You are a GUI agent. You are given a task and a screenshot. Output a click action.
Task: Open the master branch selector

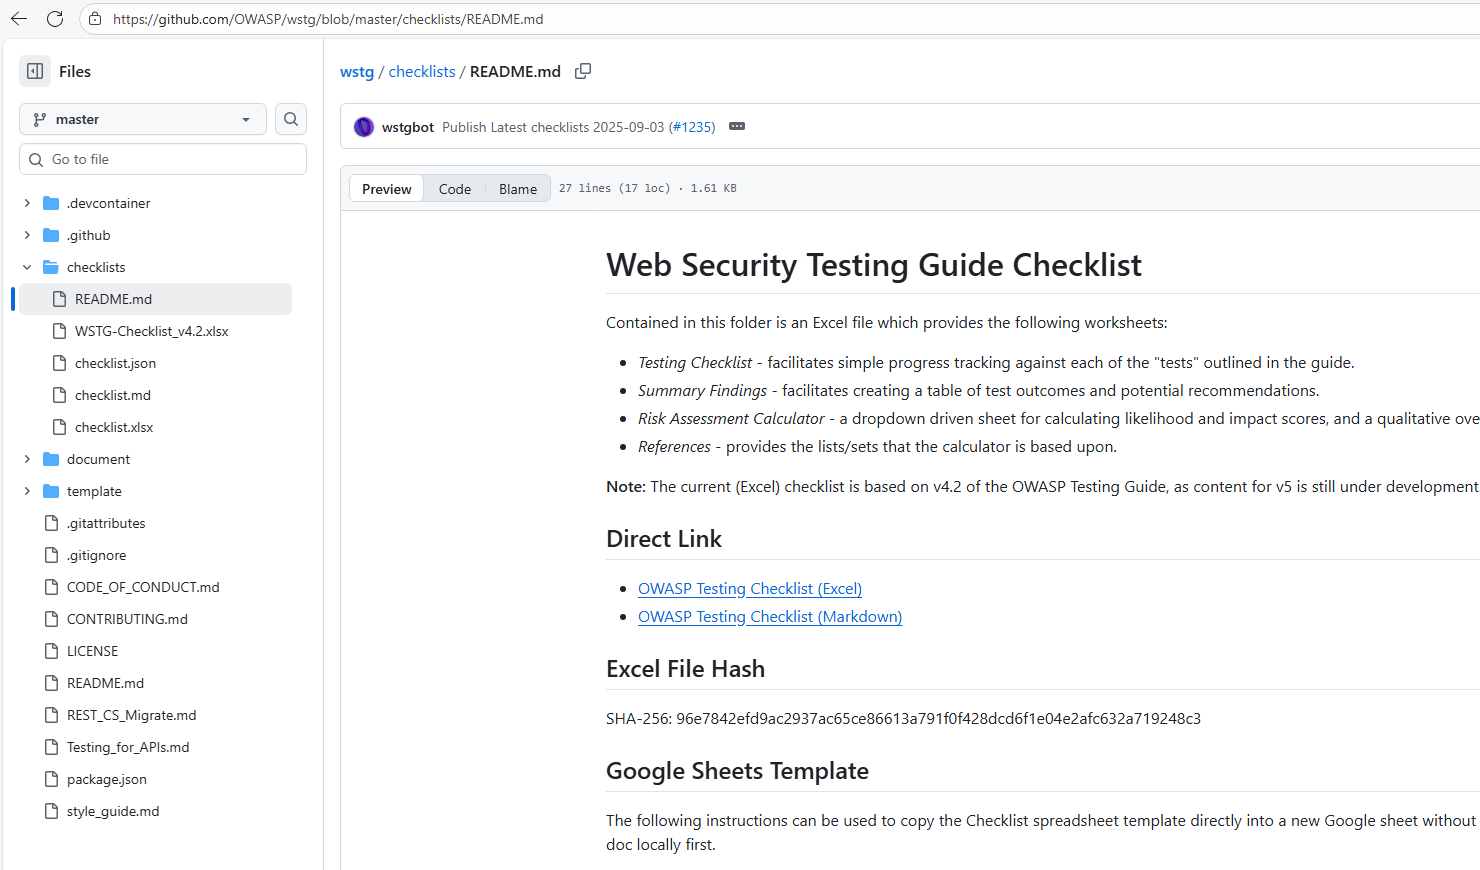[x=142, y=119]
